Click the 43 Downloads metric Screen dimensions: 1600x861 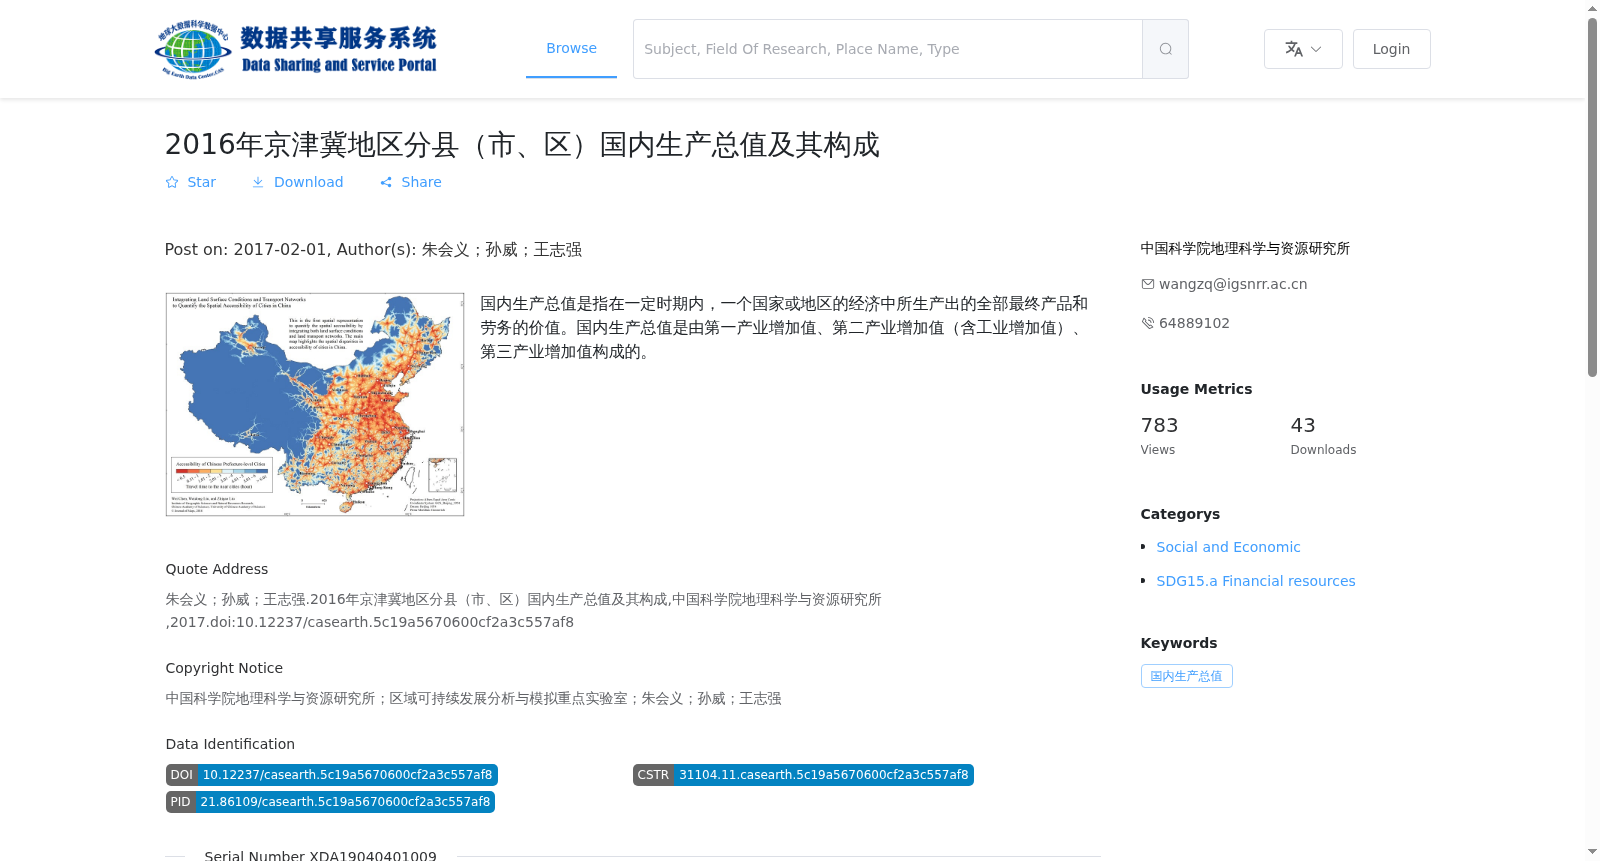[1323, 436]
